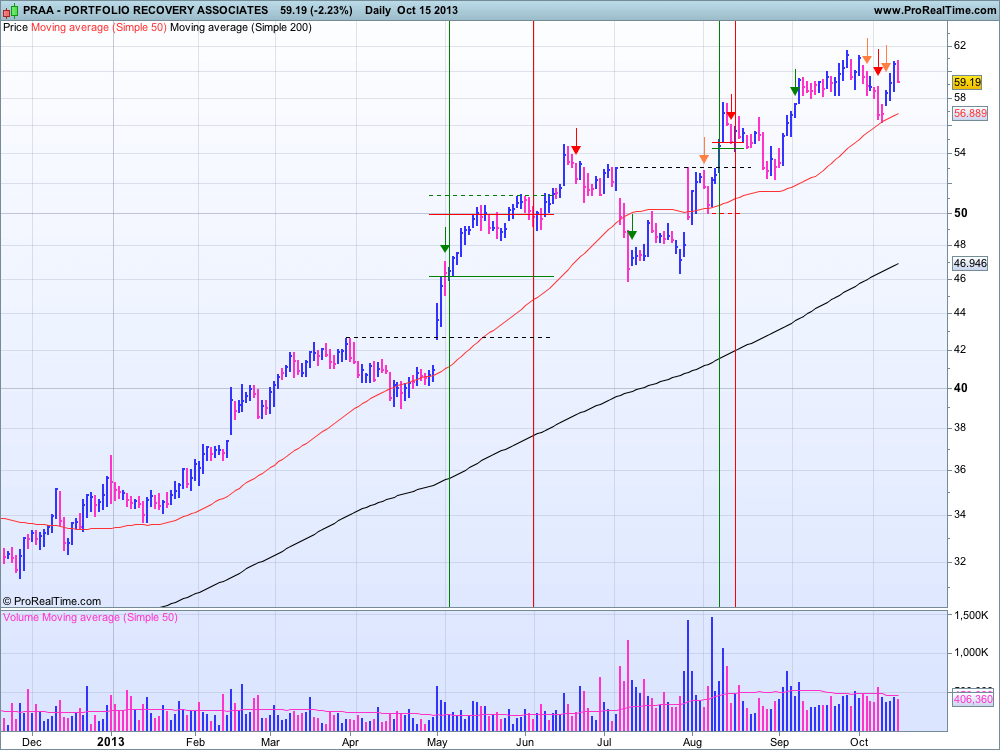Click the candlestick chart icon beside PRAA title
The height and width of the screenshot is (750, 1000).
[11, 10]
